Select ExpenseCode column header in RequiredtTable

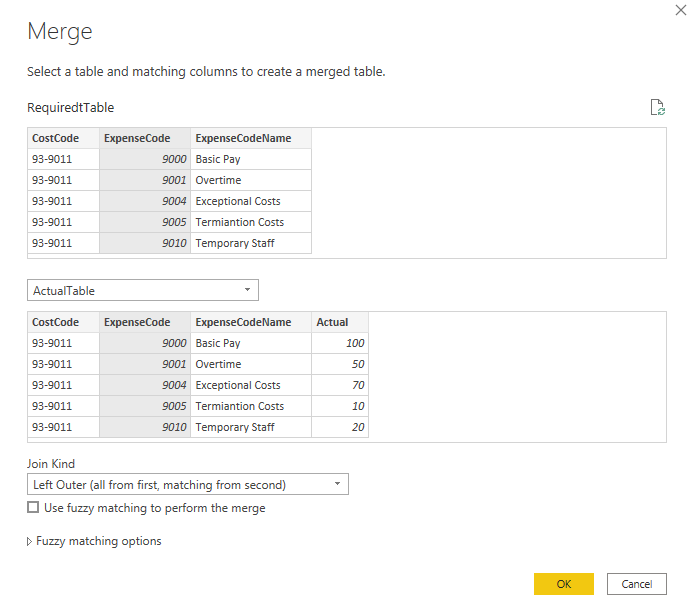click(x=145, y=138)
